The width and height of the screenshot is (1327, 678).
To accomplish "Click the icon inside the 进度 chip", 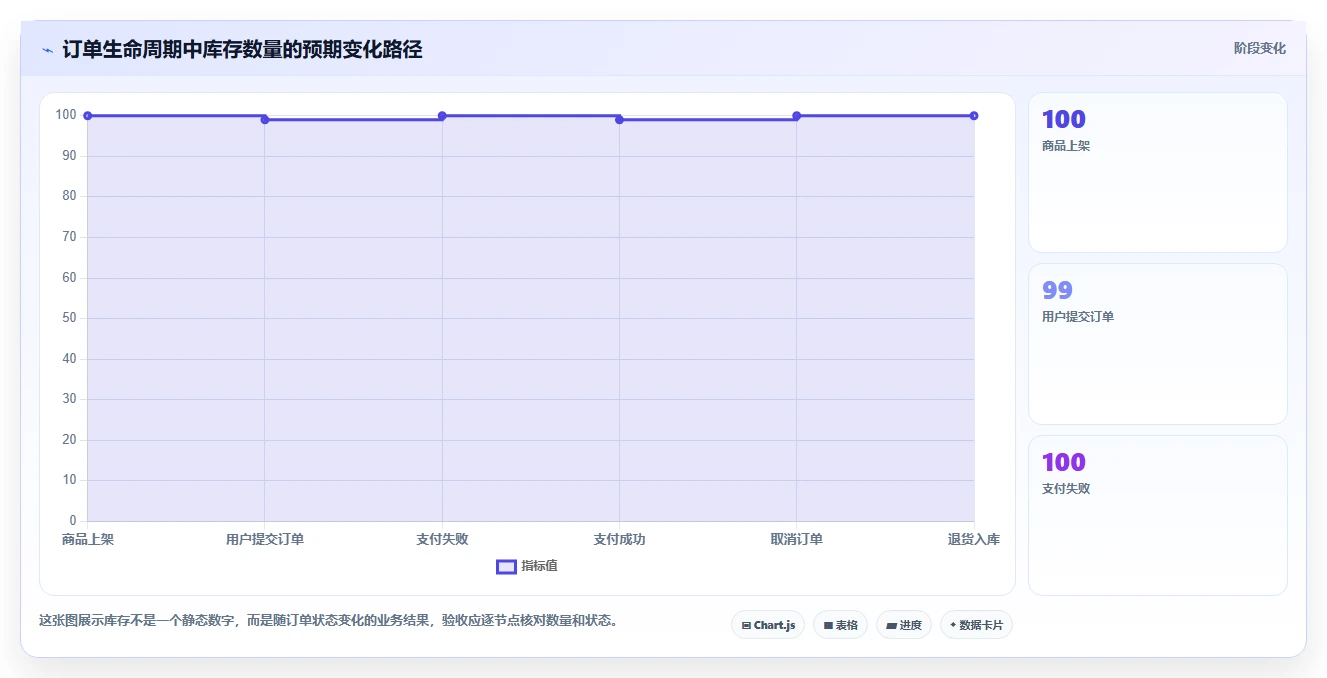I will (891, 626).
